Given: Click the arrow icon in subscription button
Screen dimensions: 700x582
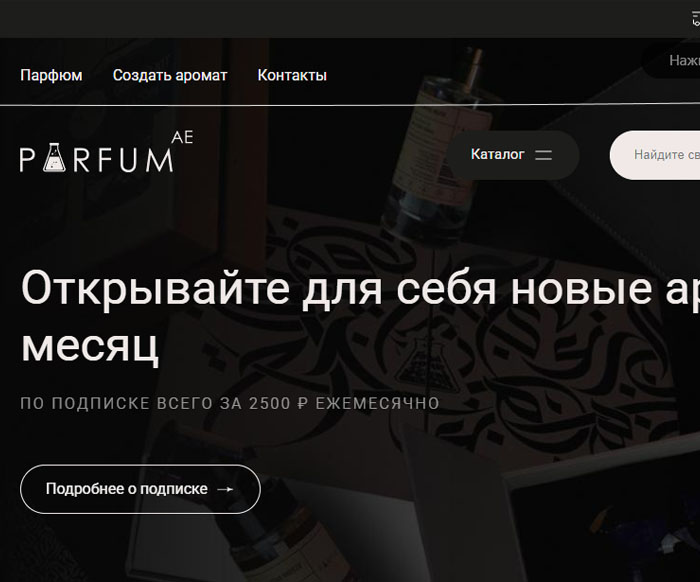Looking at the screenshot, I should point(225,489).
